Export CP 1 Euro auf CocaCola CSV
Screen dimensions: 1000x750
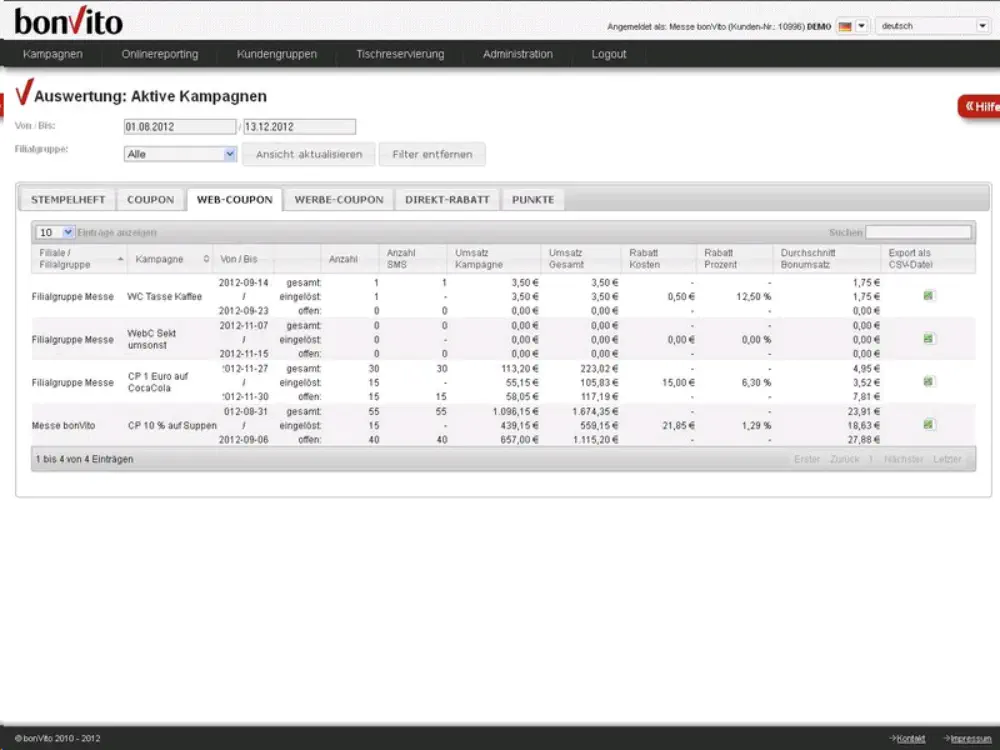pyautogui.click(x=929, y=382)
